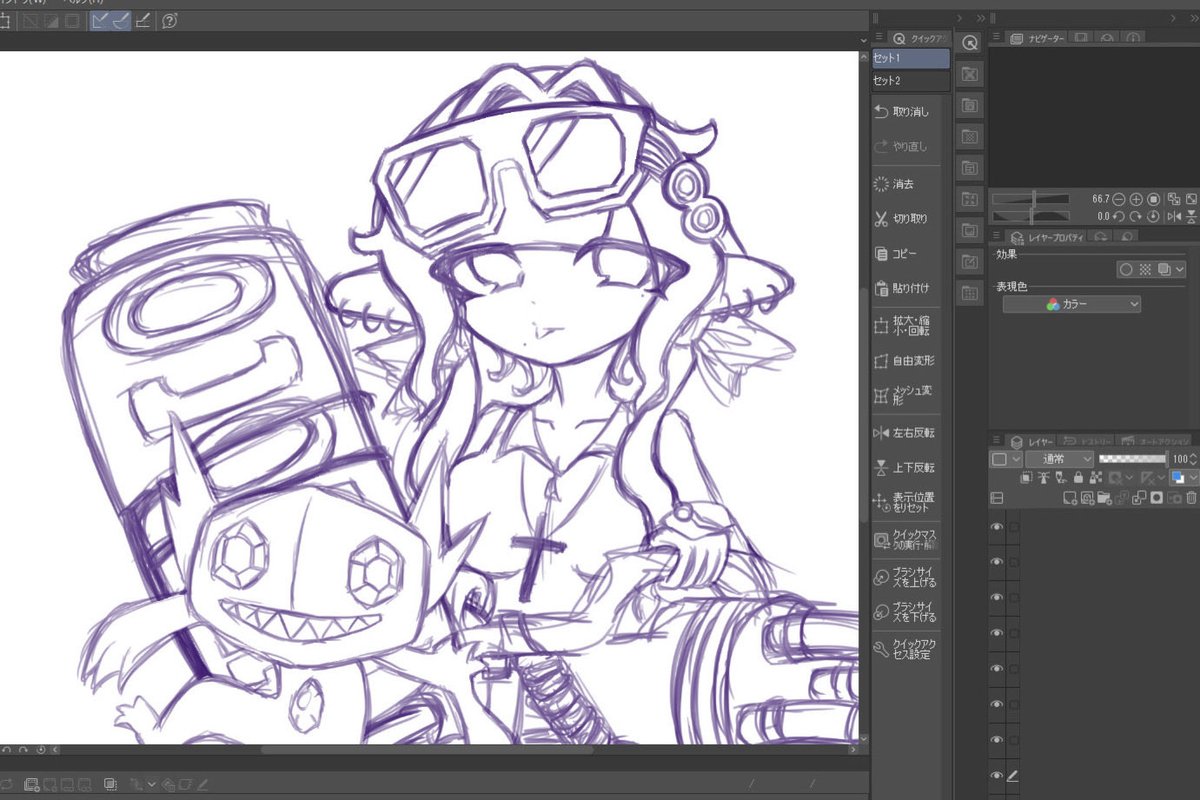Viewport: 1200px width, 800px height.
Task: Click Navigator flip horizontal icon
Action: pyautogui.click(x=1174, y=216)
